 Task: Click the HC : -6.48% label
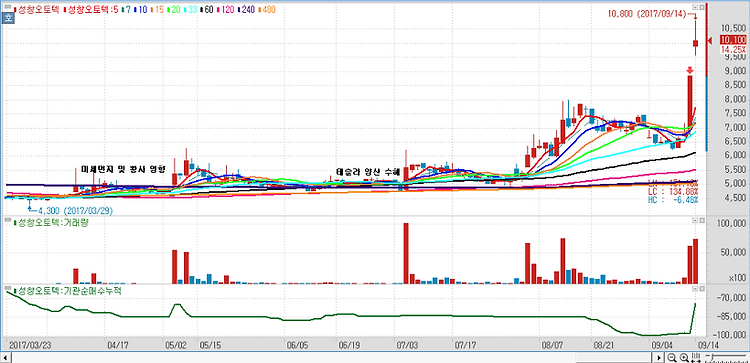pos(672,200)
